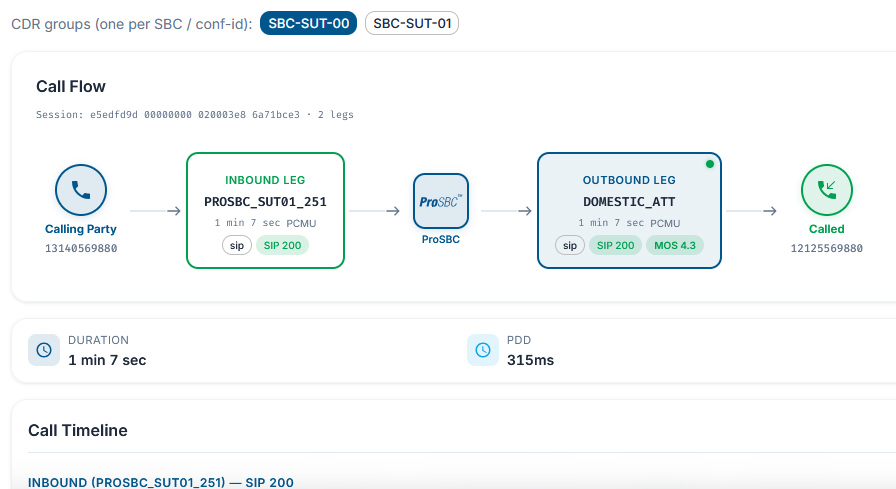Click the sip badge in Outbound Leg
The height and width of the screenshot is (489, 896).
pyautogui.click(x=570, y=246)
